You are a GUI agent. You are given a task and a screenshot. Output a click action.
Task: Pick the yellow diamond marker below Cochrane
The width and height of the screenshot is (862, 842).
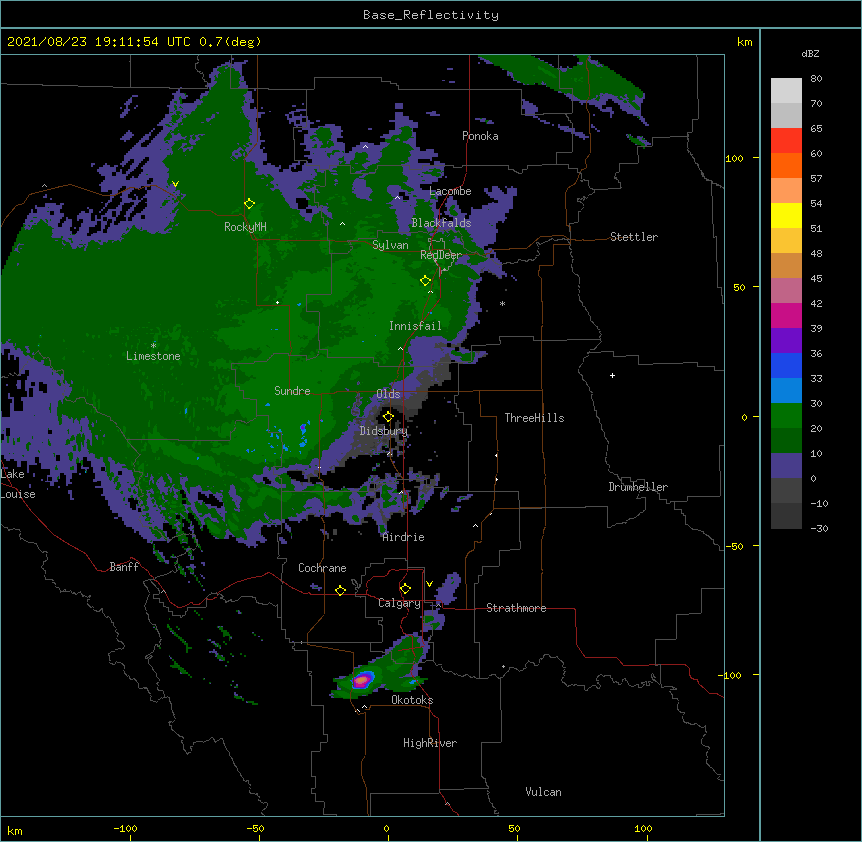point(340,590)
